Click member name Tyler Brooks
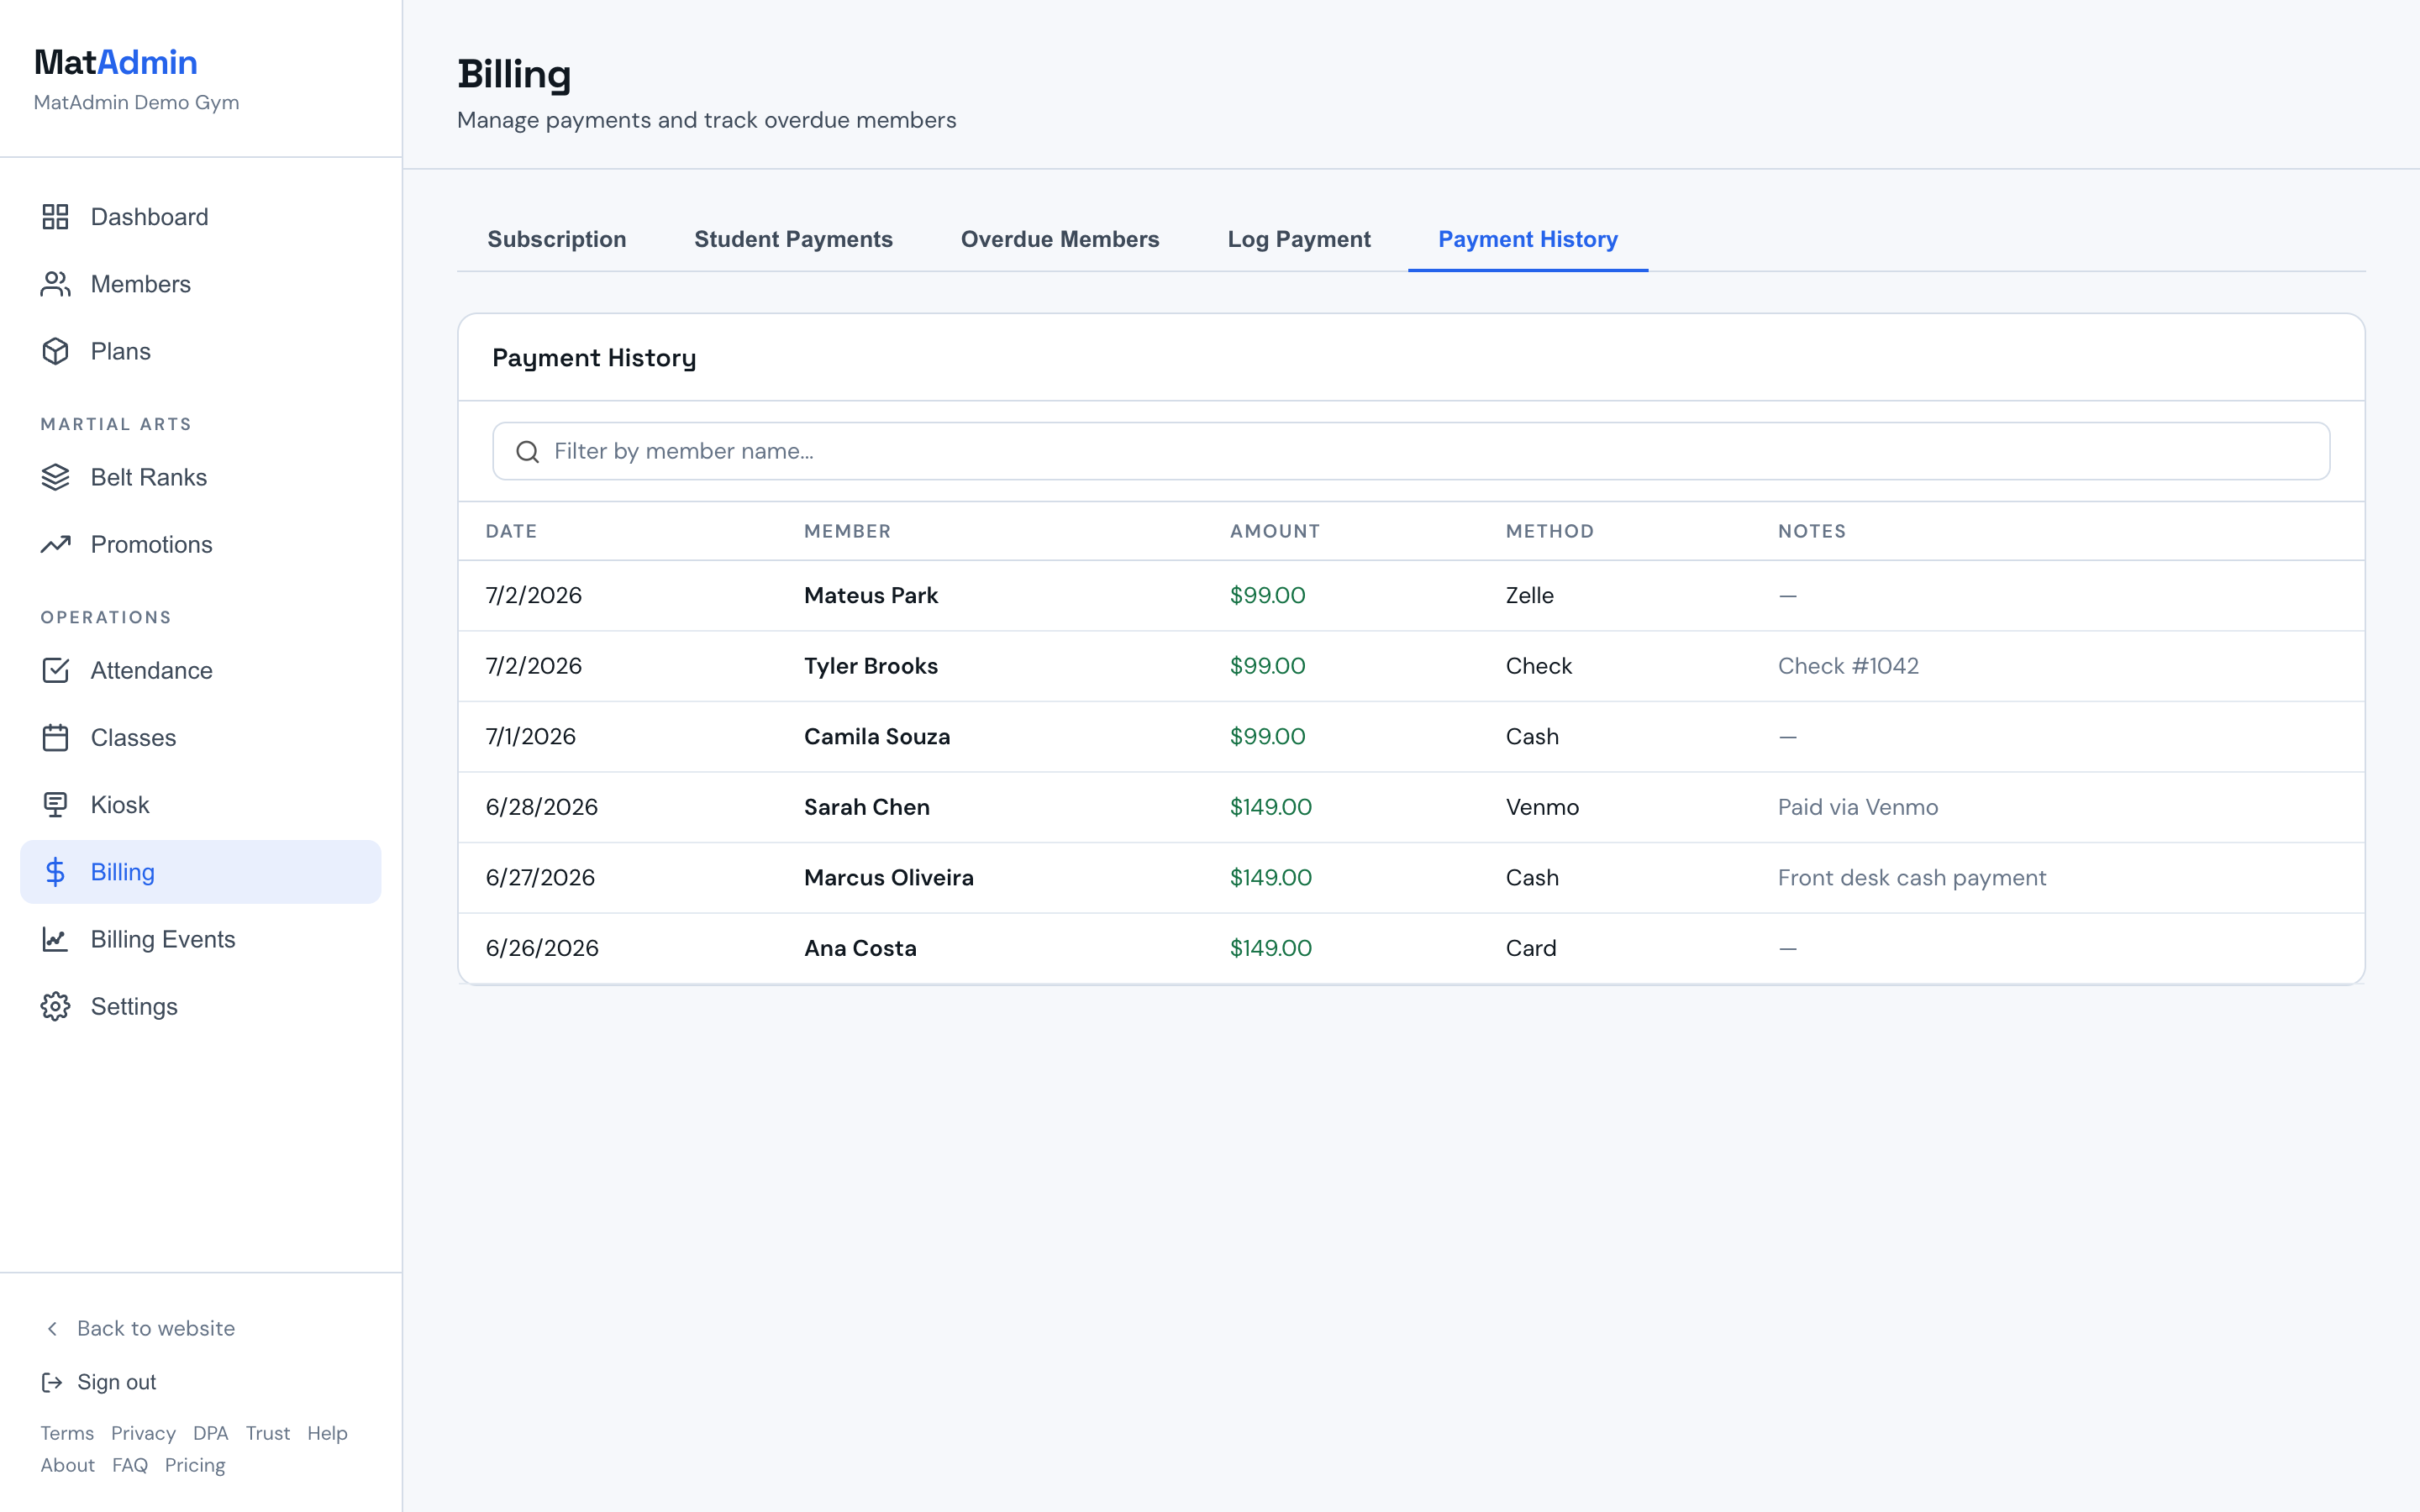This screenshot has height=1512, width=2420. click(870, 666)
